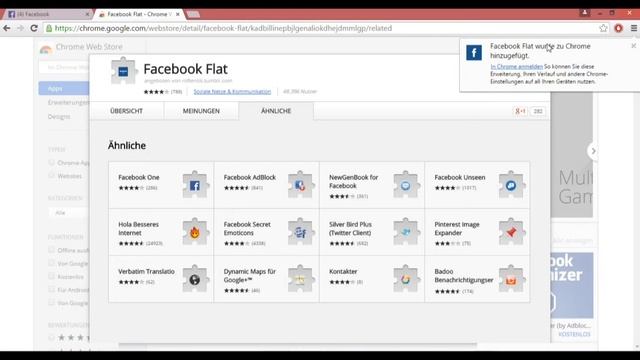Select the ÄHNLICHE tab
640x360 pixels.
tap(276, 111)
